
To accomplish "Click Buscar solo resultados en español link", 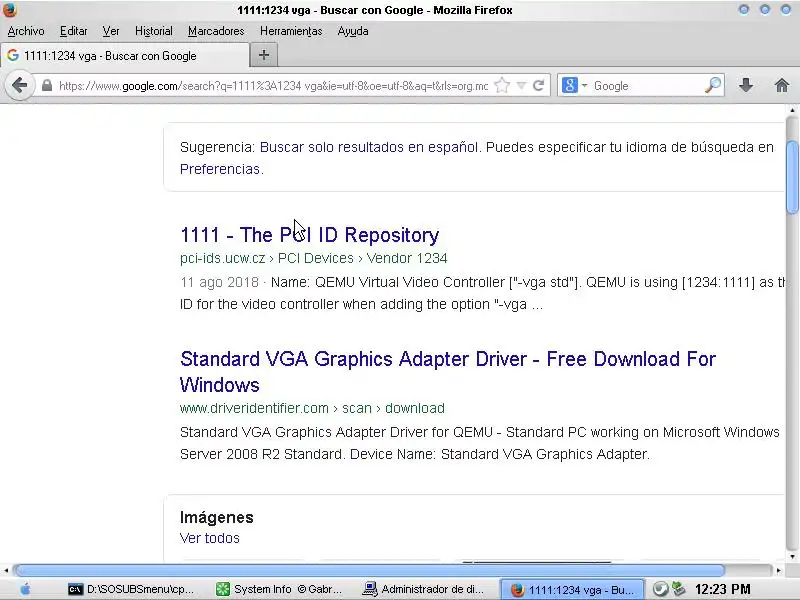I will click(x=369, y=147).
